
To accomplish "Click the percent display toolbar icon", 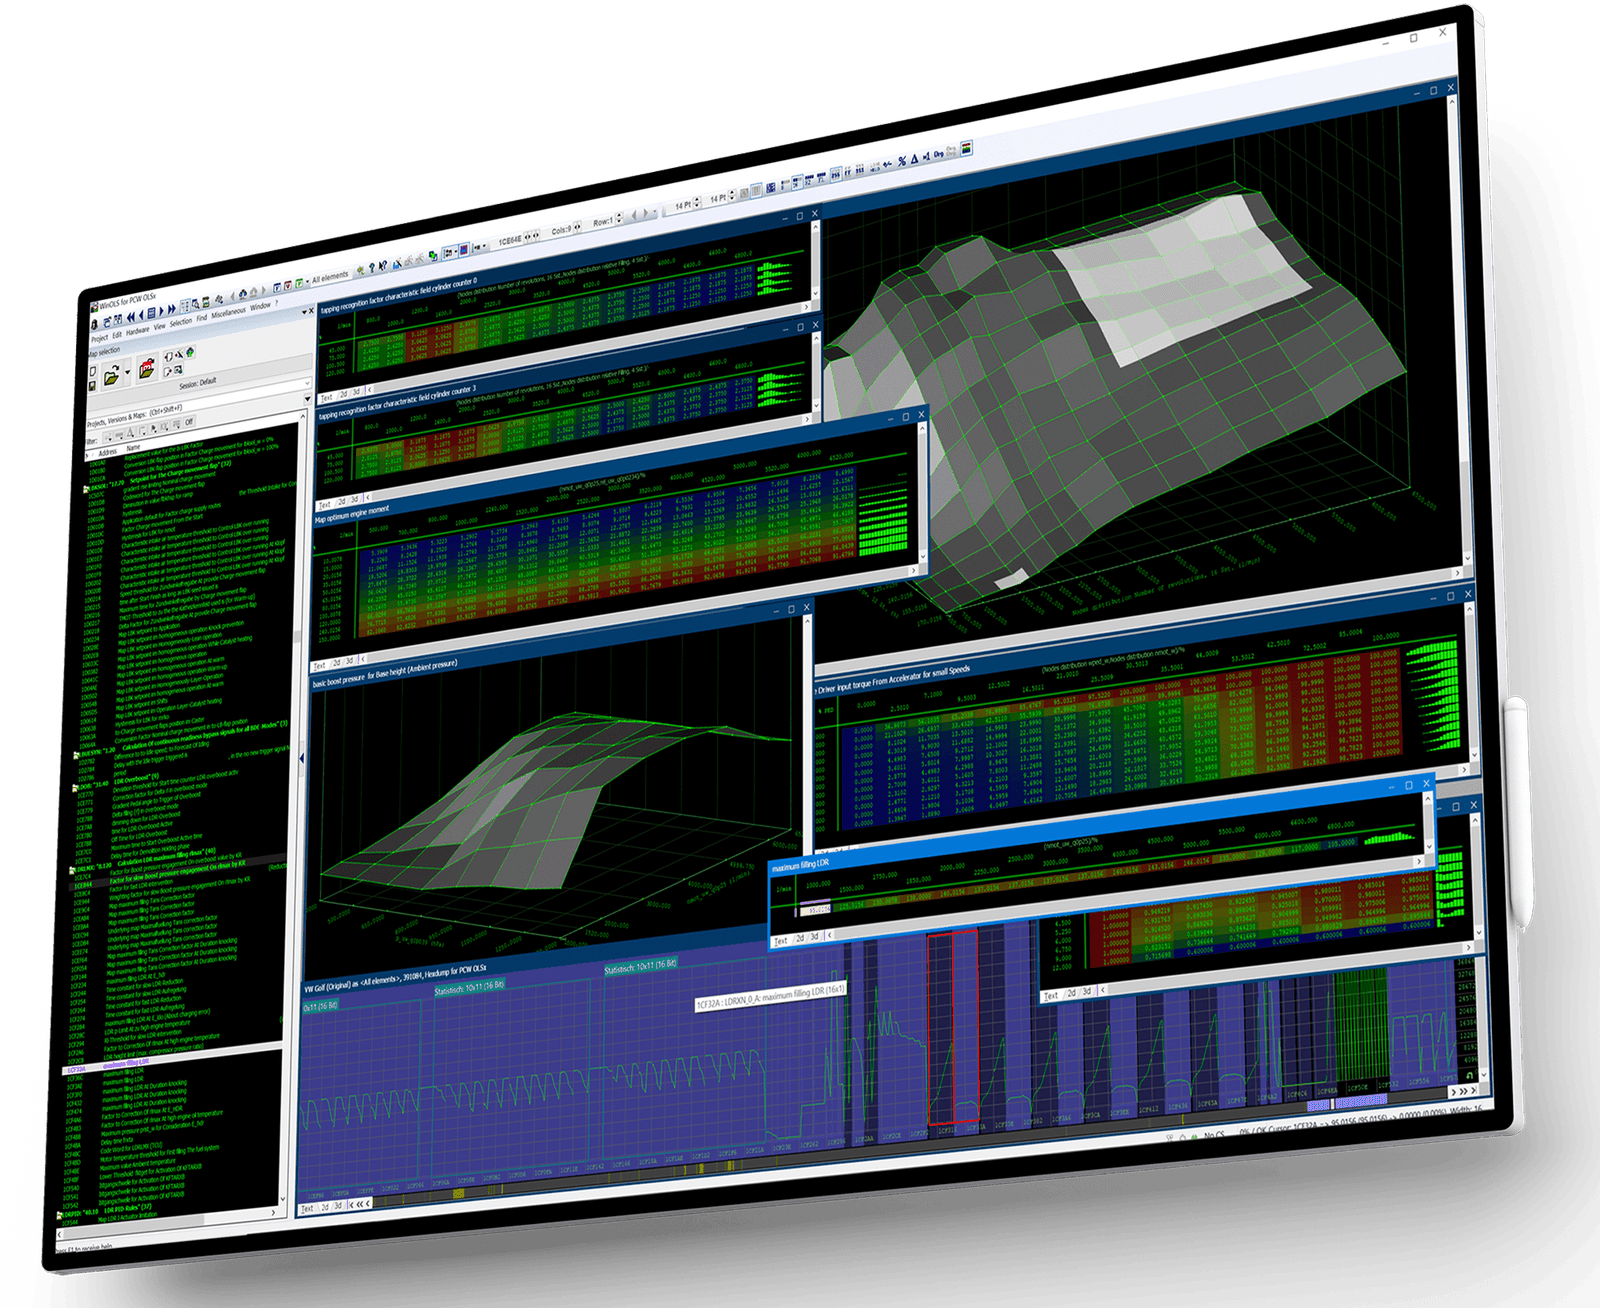I will (901, 159).
